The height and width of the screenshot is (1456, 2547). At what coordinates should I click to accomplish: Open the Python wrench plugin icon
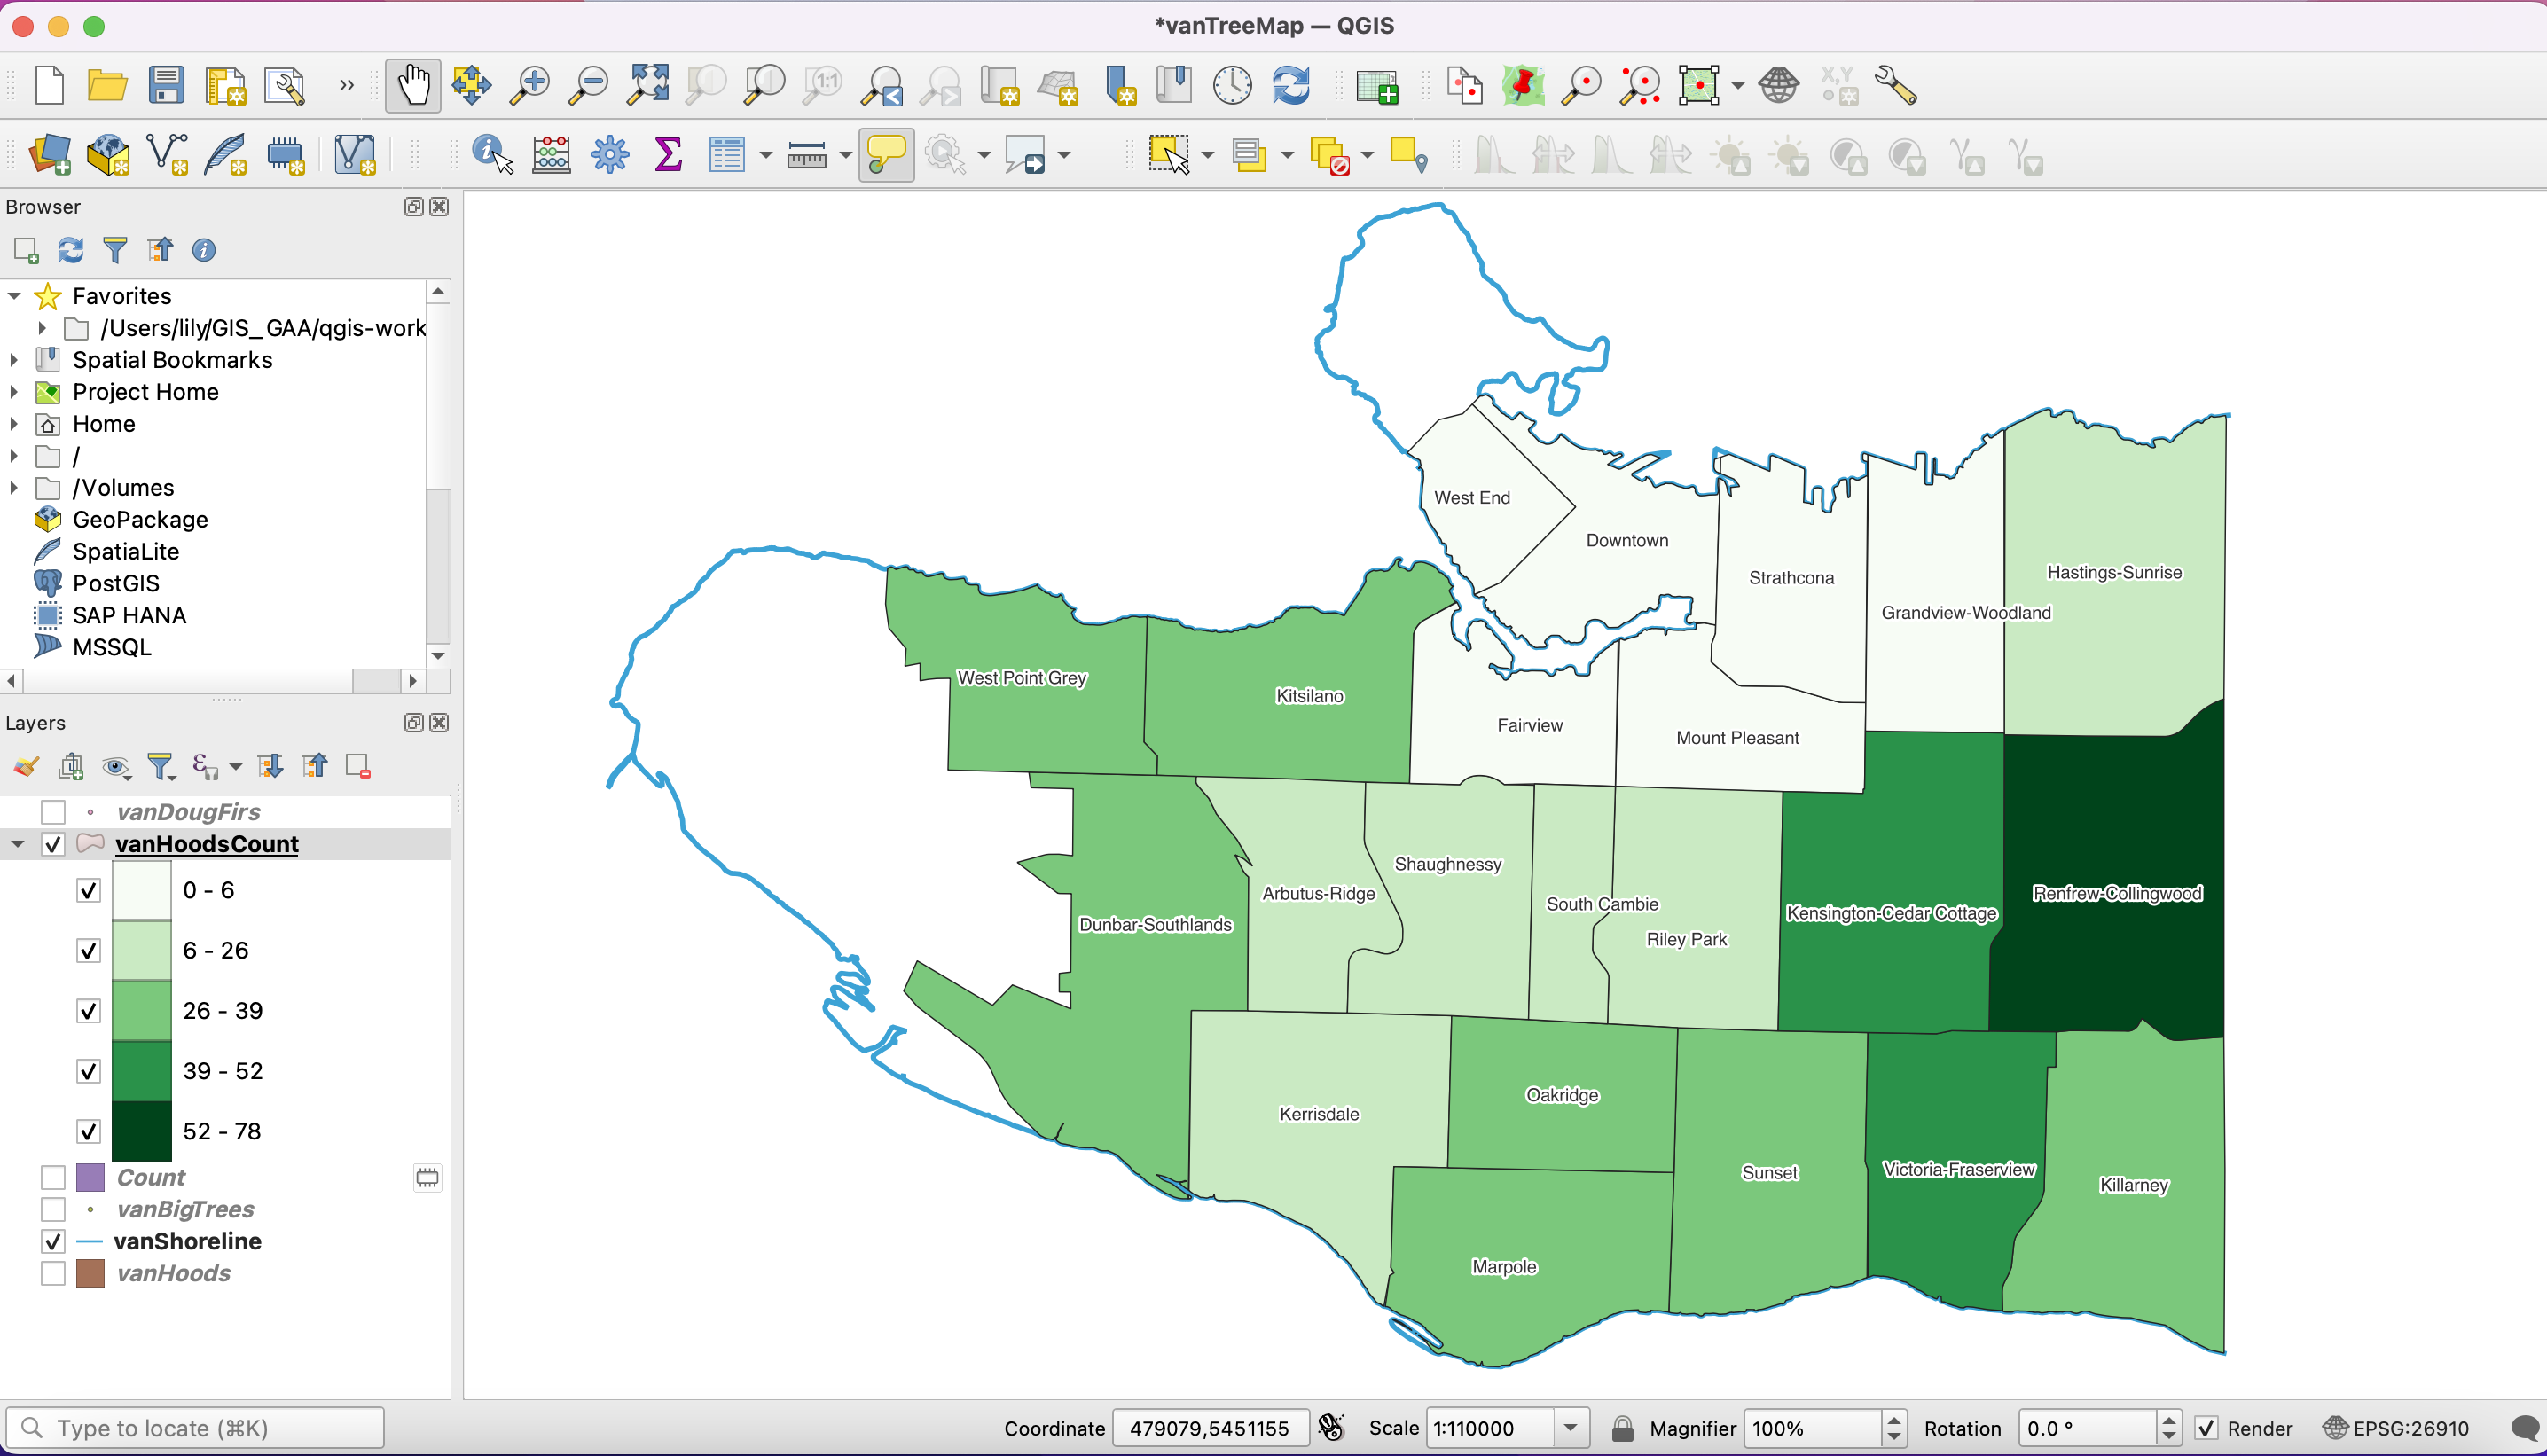coord(1895,86)
